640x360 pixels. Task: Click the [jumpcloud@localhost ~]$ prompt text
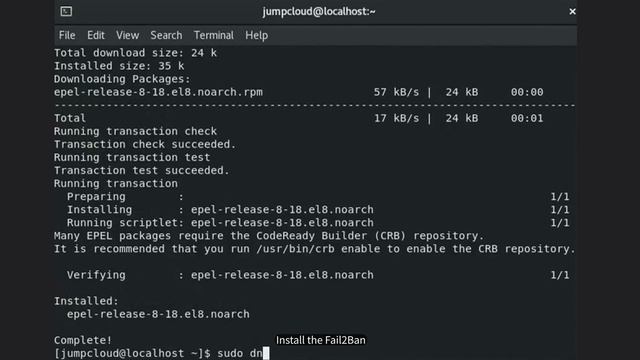pos(132,353)
